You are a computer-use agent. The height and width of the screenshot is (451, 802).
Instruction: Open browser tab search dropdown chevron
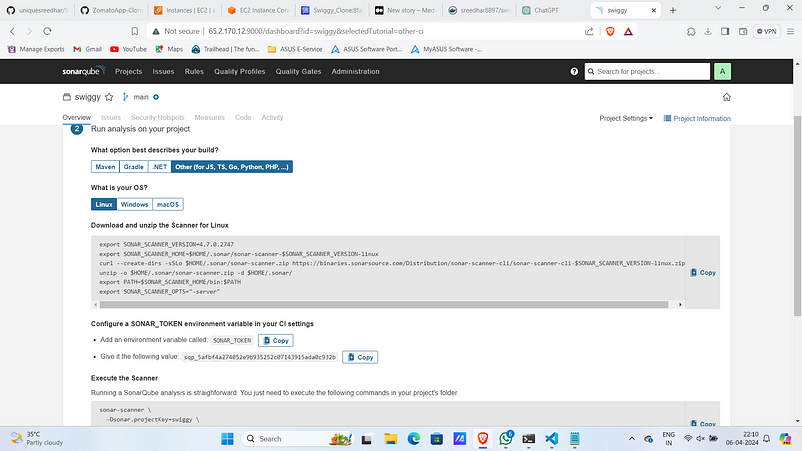pos(718,8)
